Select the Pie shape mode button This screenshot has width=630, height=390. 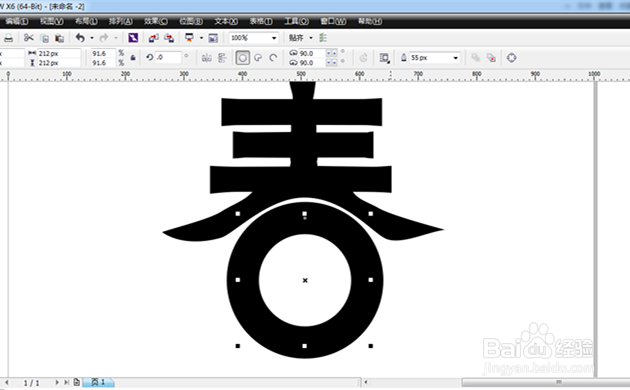(x=258, y=58)
